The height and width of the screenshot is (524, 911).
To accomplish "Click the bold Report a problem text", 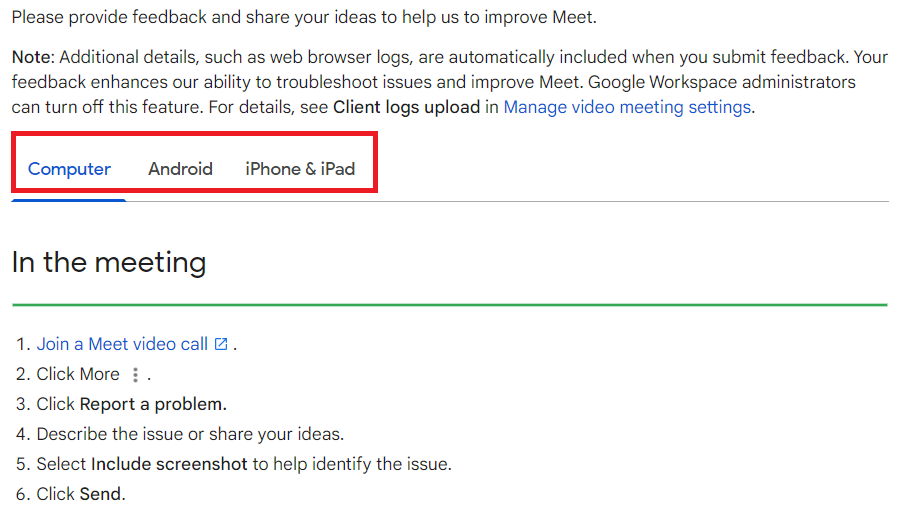I will 153,404.
